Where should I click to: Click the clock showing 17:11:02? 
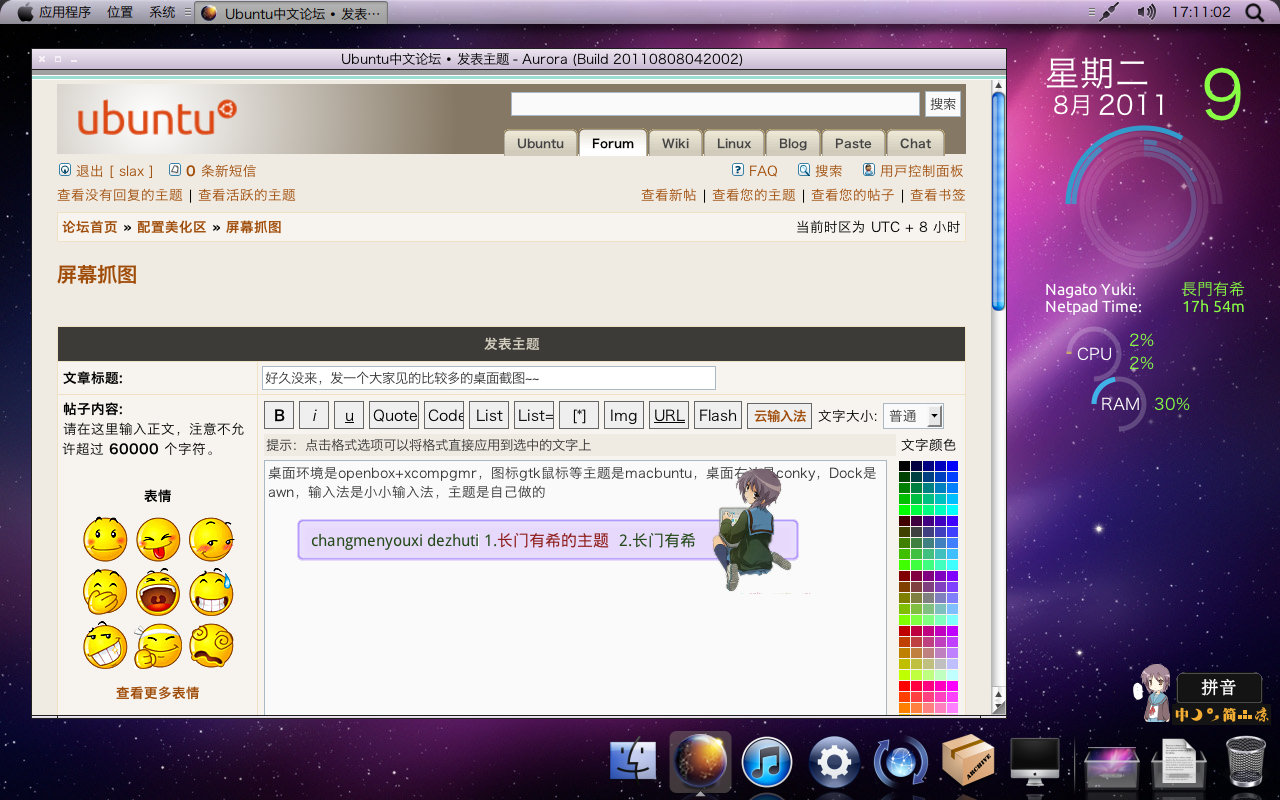click(x=1200, y=12)
